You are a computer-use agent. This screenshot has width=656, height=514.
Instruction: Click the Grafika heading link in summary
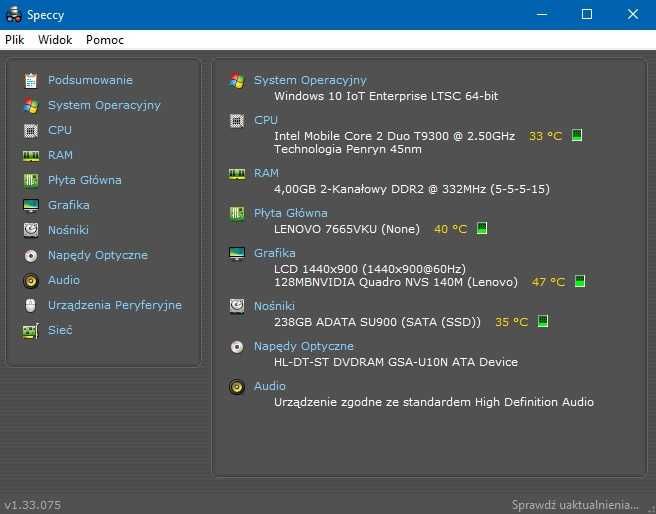point(274,253)
